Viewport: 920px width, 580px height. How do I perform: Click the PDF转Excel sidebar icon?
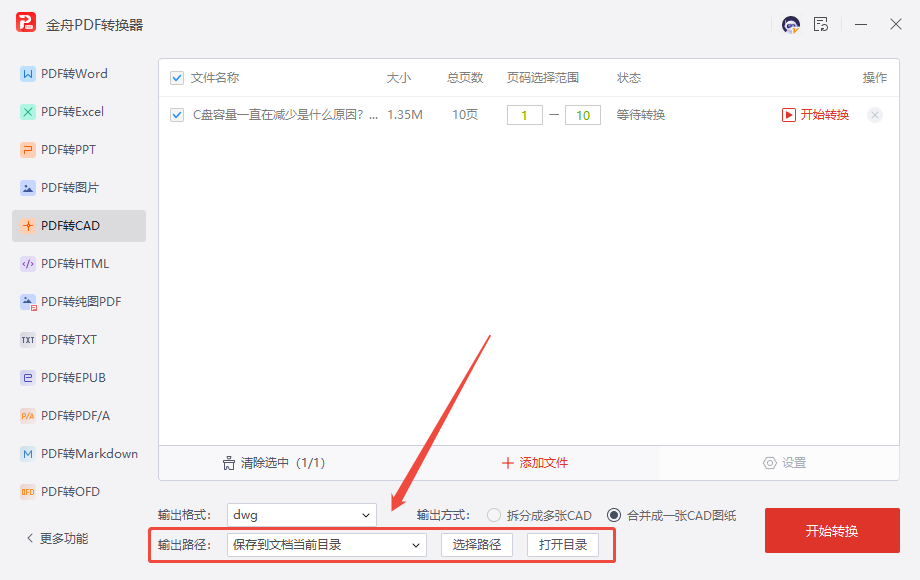coord(28,112)
